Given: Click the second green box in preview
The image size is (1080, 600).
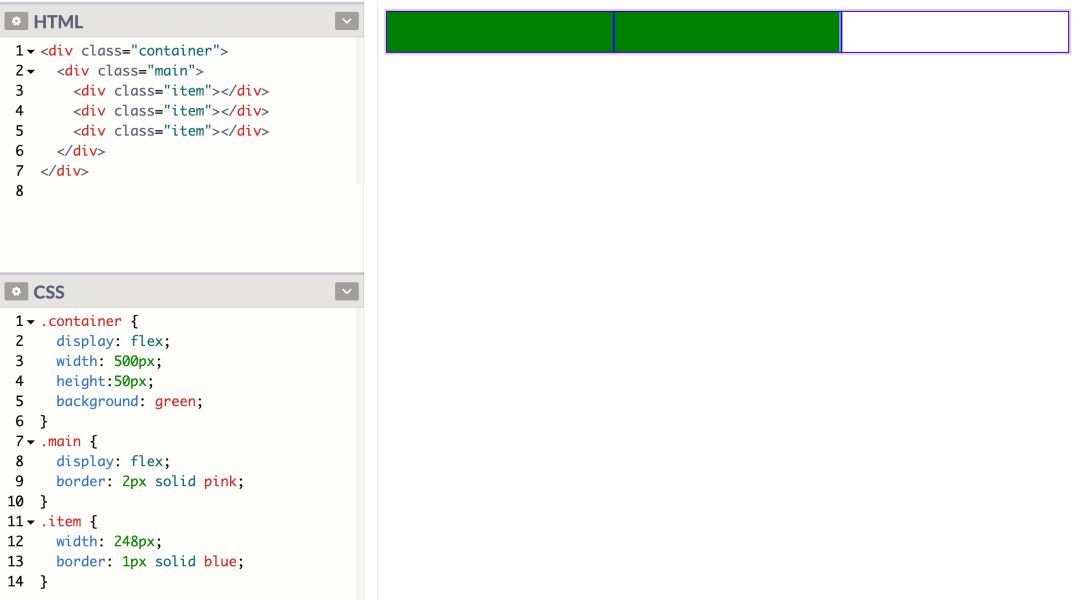Looking at the screenshot, I should click(x=727, y=32).
